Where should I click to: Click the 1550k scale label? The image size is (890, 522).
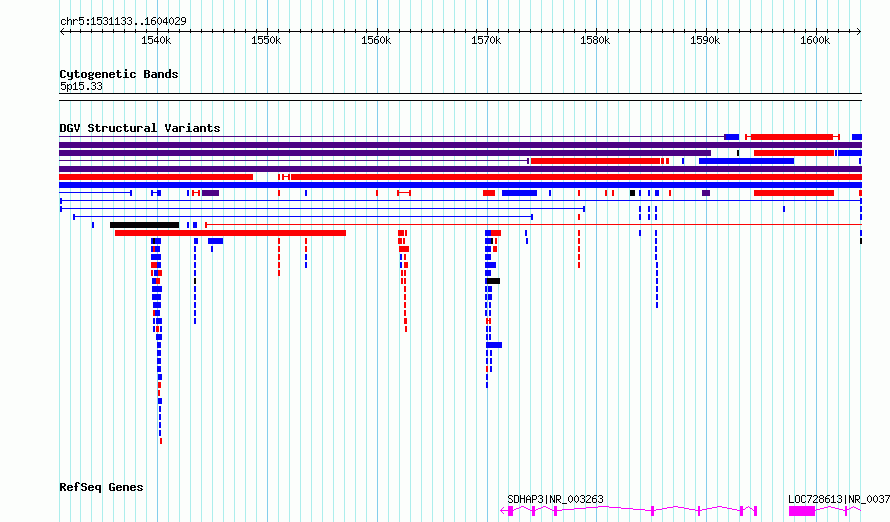[266, 40]
